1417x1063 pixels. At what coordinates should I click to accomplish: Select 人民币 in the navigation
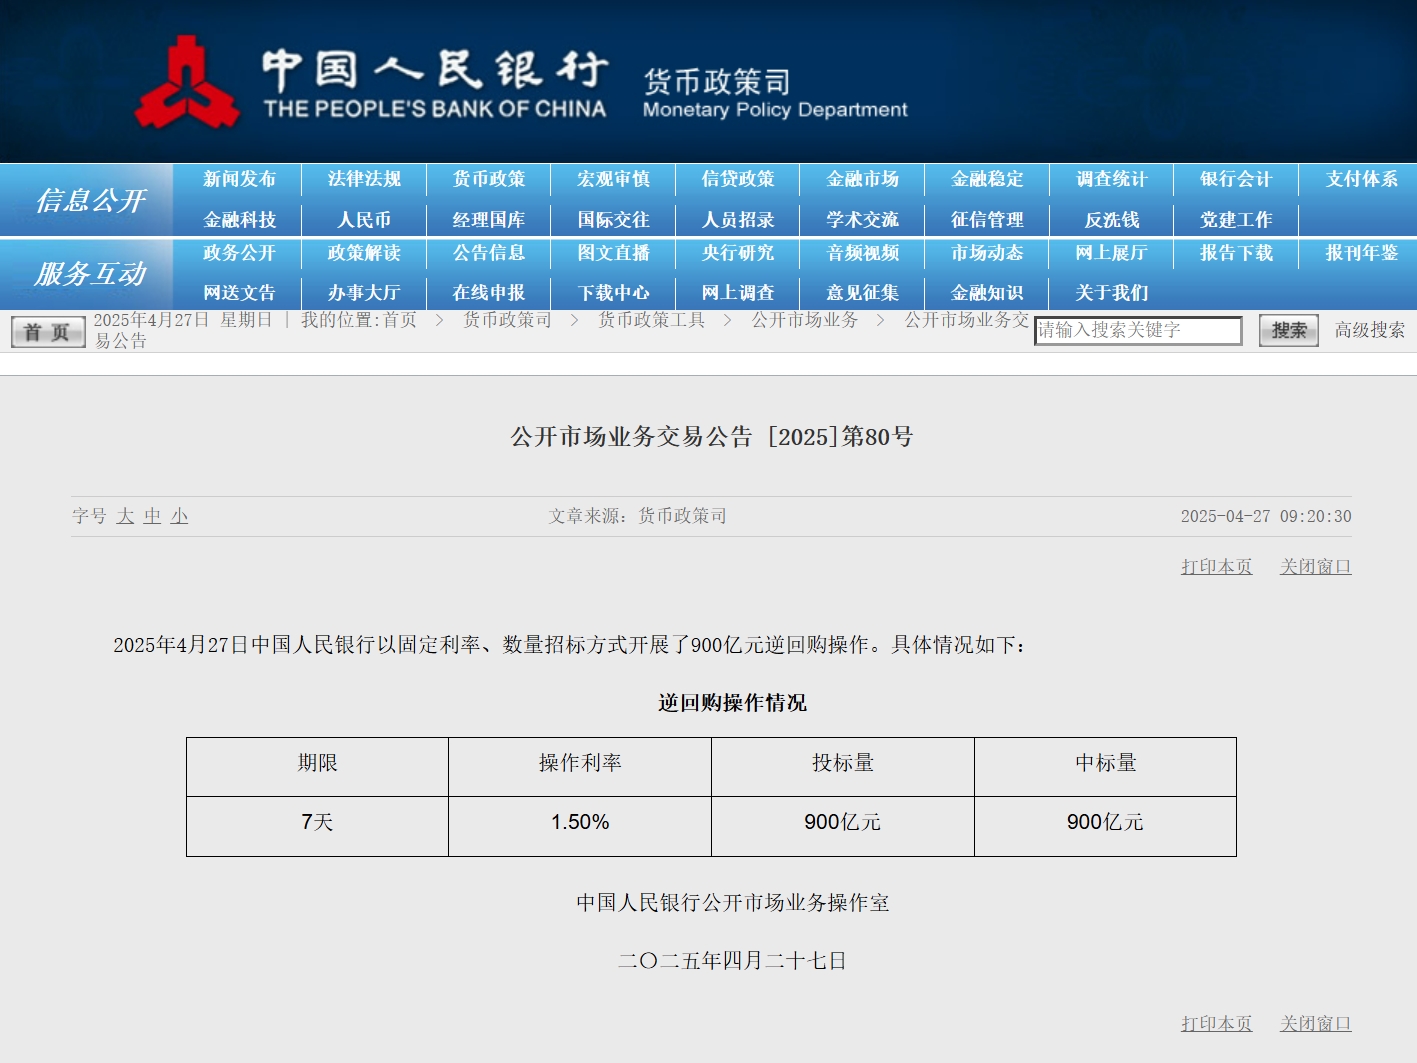364,220
